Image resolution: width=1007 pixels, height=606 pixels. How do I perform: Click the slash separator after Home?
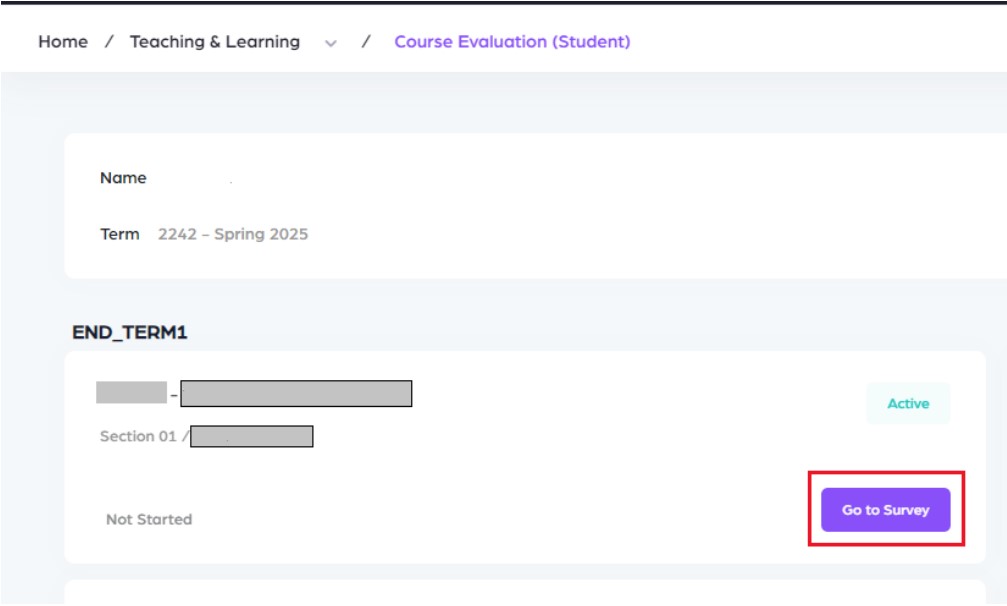[x=109, y=42]
